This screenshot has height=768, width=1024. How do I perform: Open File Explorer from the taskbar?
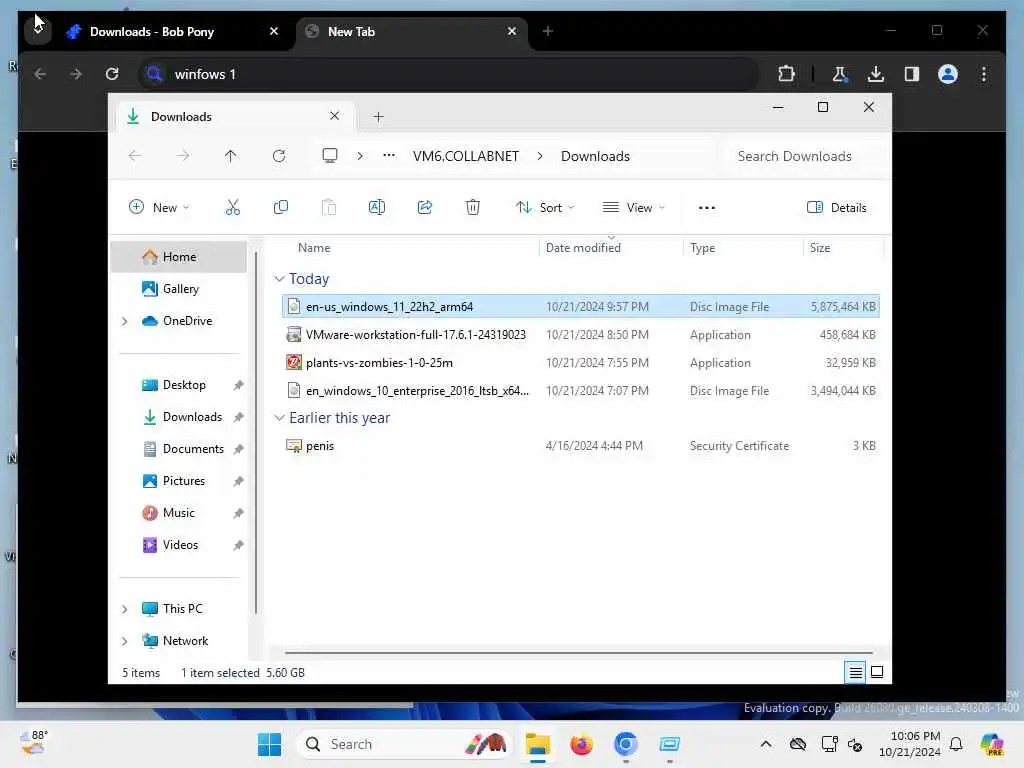point(537,744)
